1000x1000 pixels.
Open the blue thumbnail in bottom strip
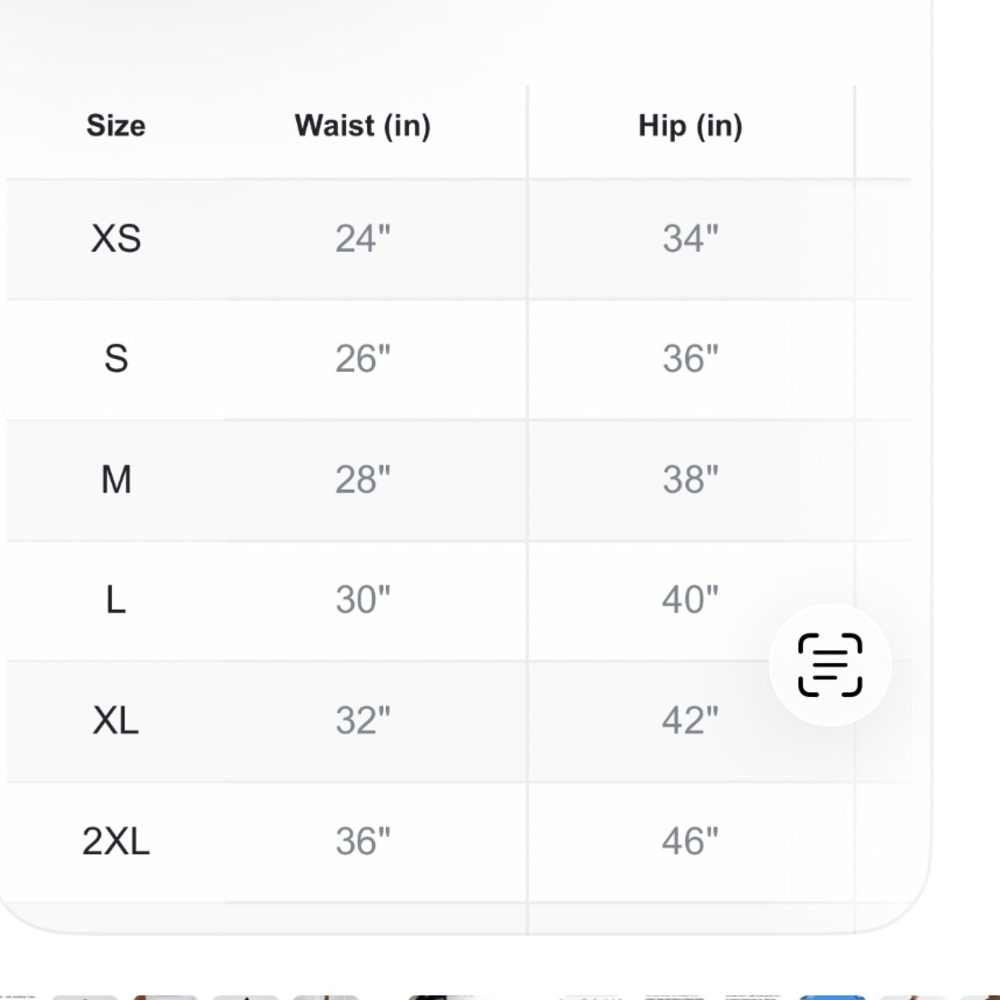832,996
